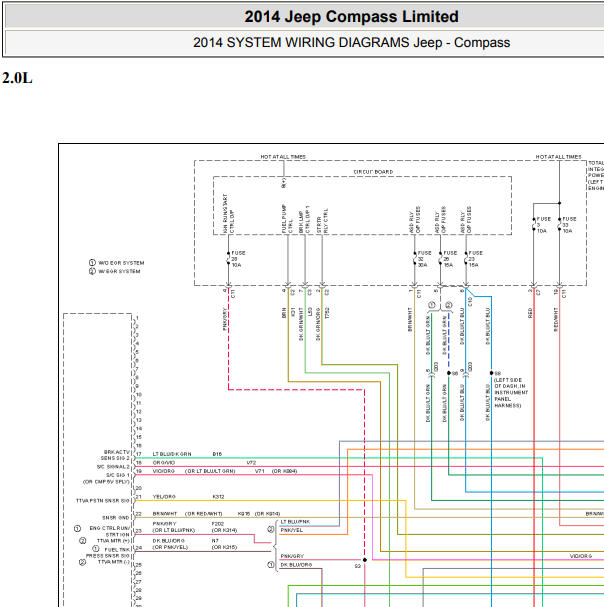604x607 pixels.
Task: Select vertical 'DK GRN/ORG' wire label
Action: (x=318, y=324)
